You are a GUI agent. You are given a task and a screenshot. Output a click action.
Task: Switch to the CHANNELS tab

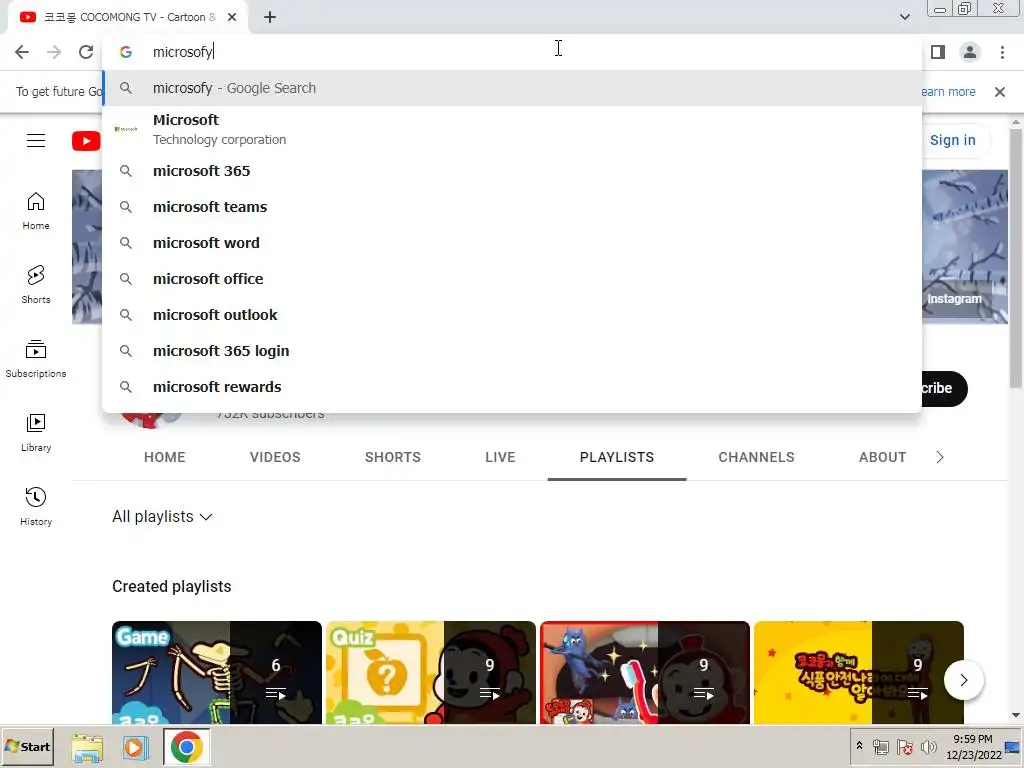[x=756, y=457]
